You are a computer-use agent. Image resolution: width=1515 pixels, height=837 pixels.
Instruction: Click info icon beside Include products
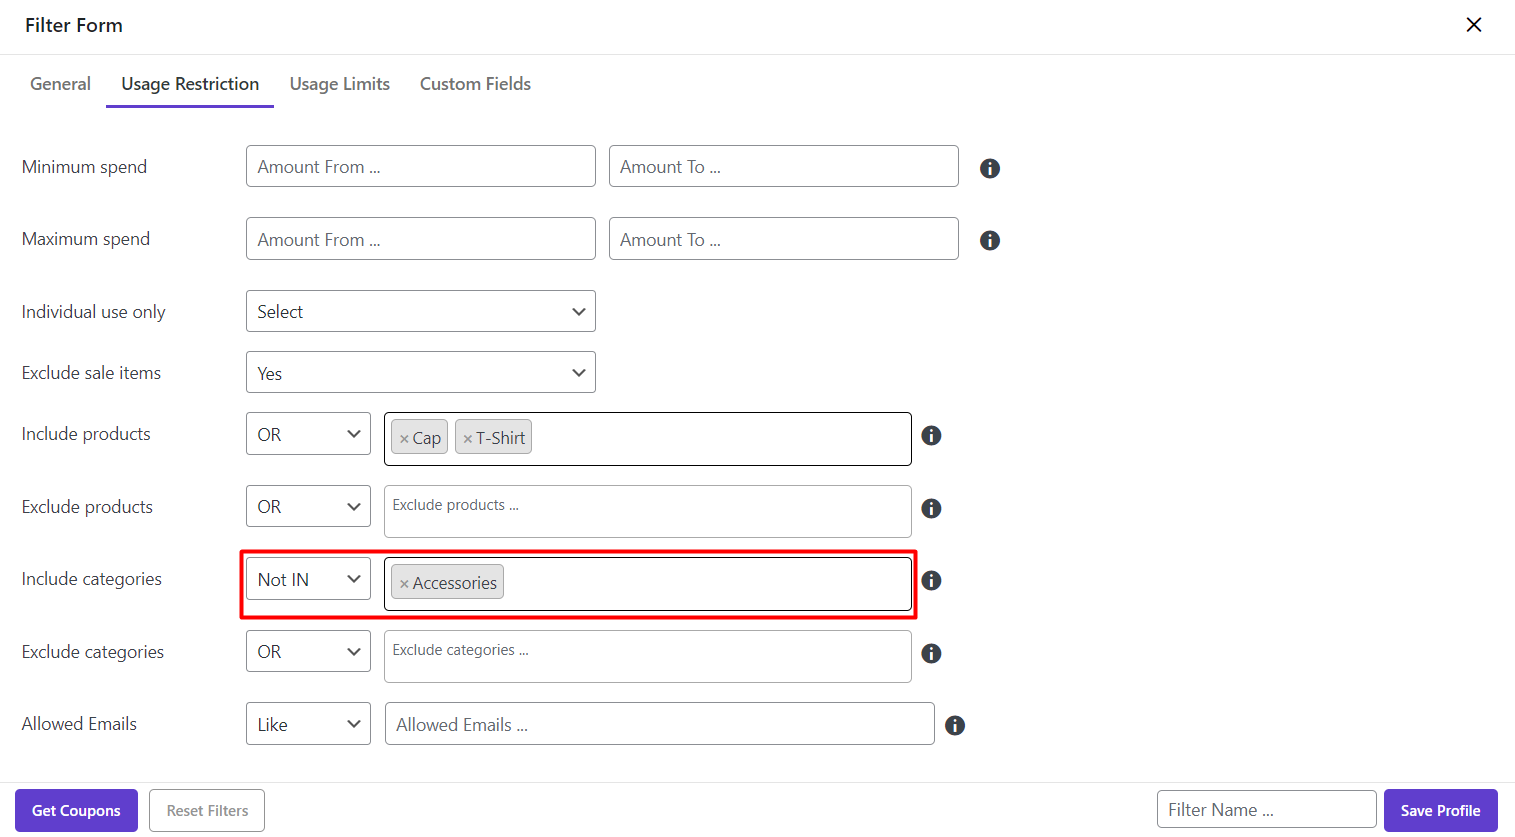click(931, 435)
